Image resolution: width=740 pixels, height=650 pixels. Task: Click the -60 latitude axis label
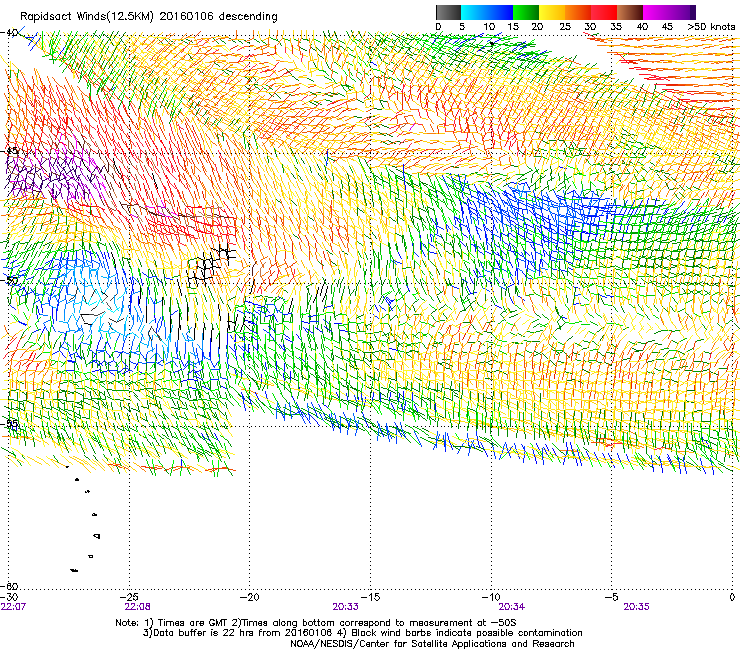(x=9, y=586)
